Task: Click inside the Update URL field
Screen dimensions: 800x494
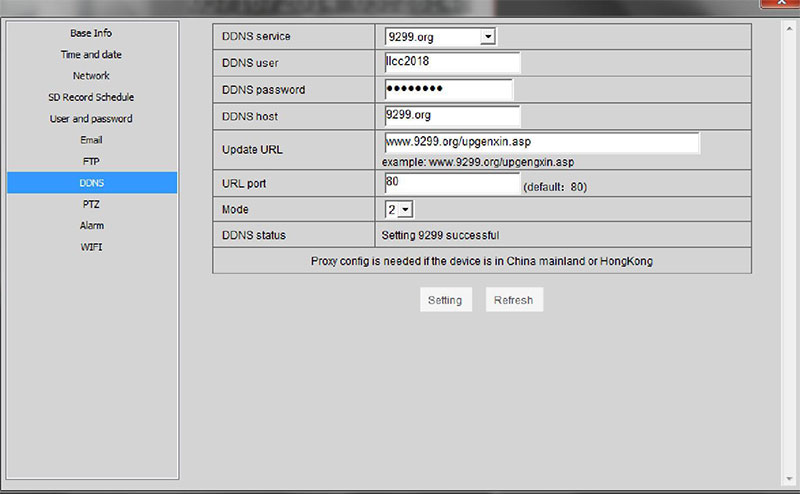Action: (x=541, y=142)
